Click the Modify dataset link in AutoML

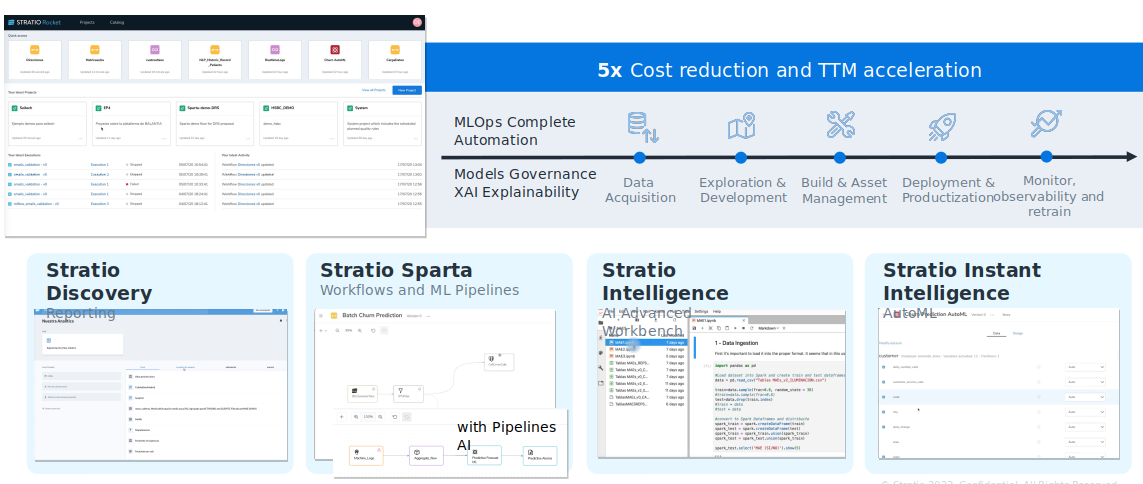(x=890, y=343)
